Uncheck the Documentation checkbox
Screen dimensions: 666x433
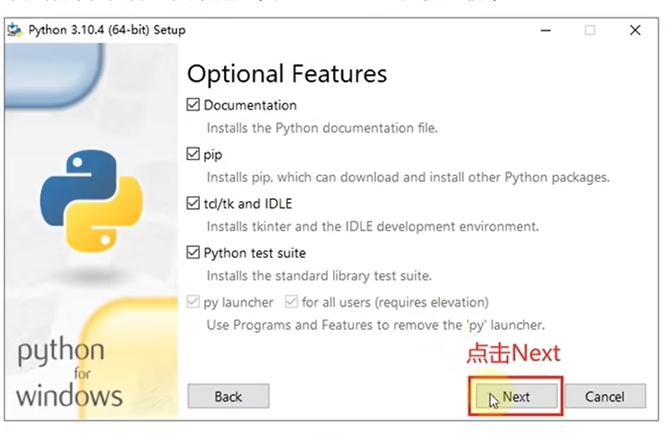[193, 105]
